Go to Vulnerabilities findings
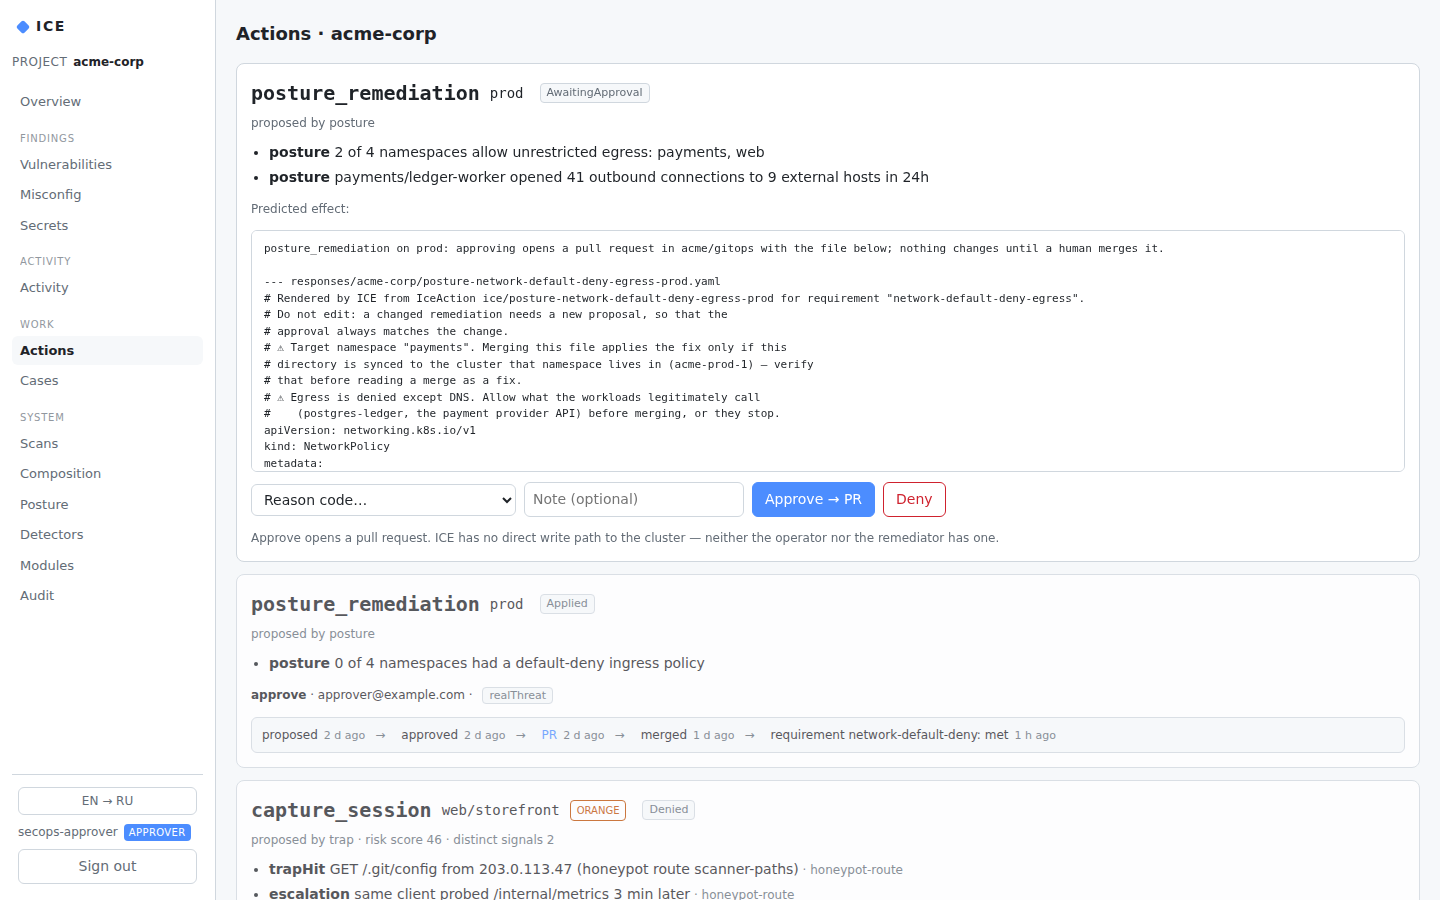Screen dimensions: 1440x900 107,165
